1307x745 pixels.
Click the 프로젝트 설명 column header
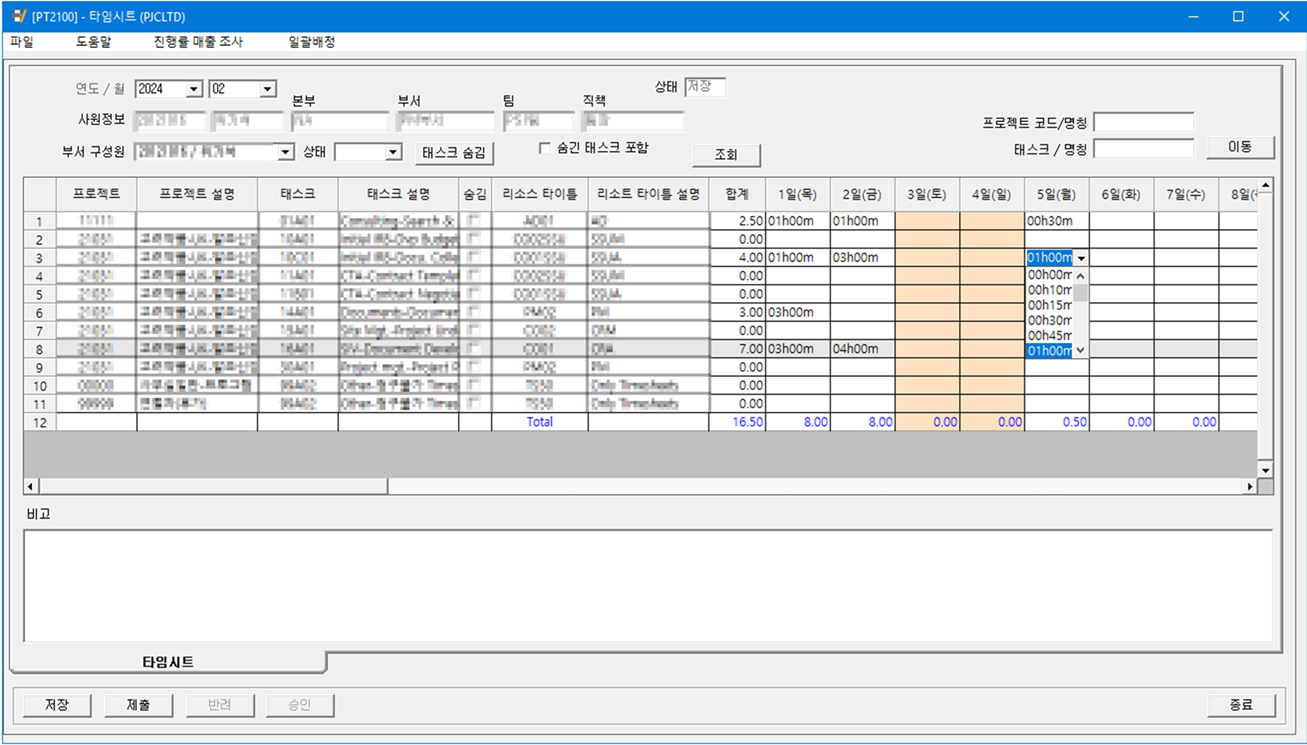coord(197,194)
